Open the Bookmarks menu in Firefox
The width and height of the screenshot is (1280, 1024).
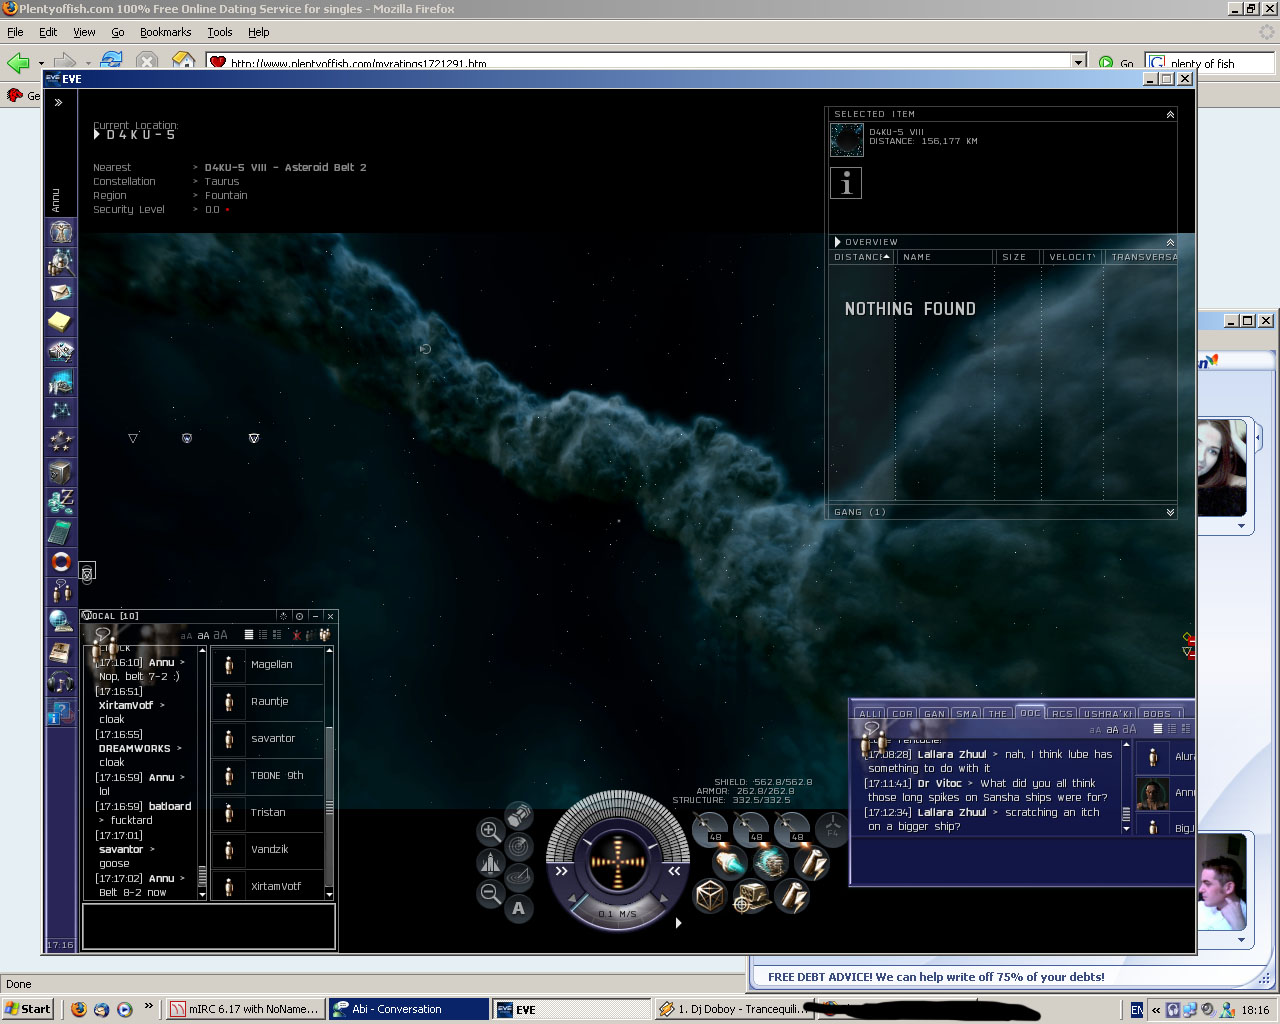coord(165,32)
